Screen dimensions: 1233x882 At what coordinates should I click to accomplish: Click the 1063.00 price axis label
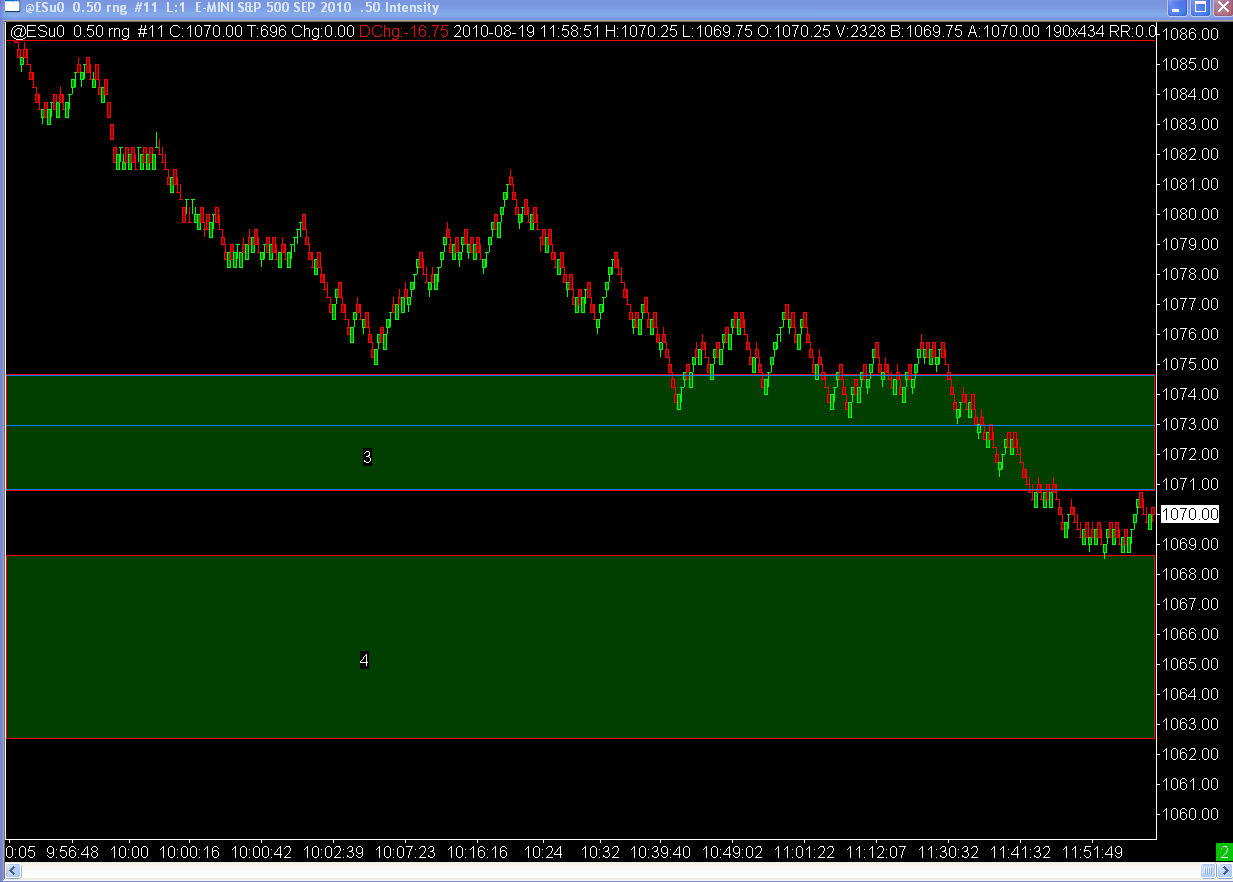[x=1191, y=724]
